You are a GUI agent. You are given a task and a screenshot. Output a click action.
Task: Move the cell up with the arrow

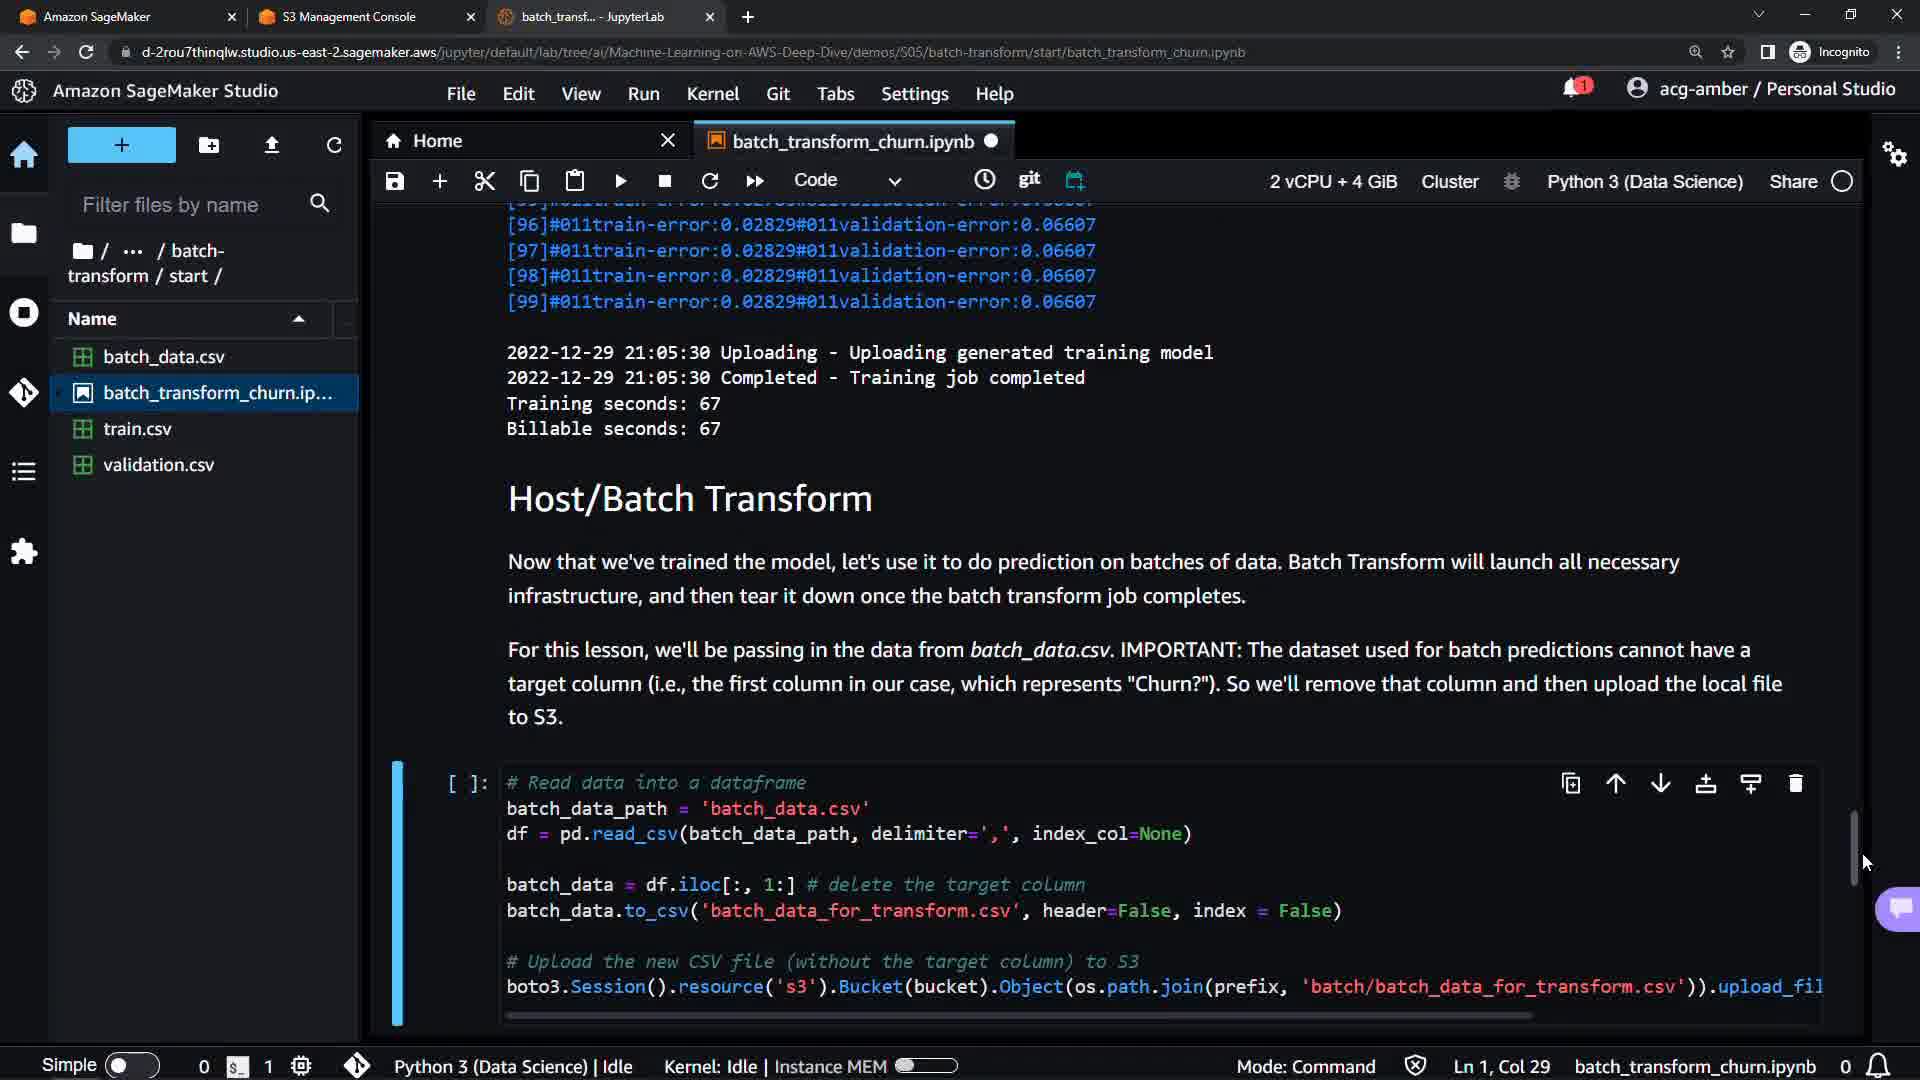[x=1616, y=784]
